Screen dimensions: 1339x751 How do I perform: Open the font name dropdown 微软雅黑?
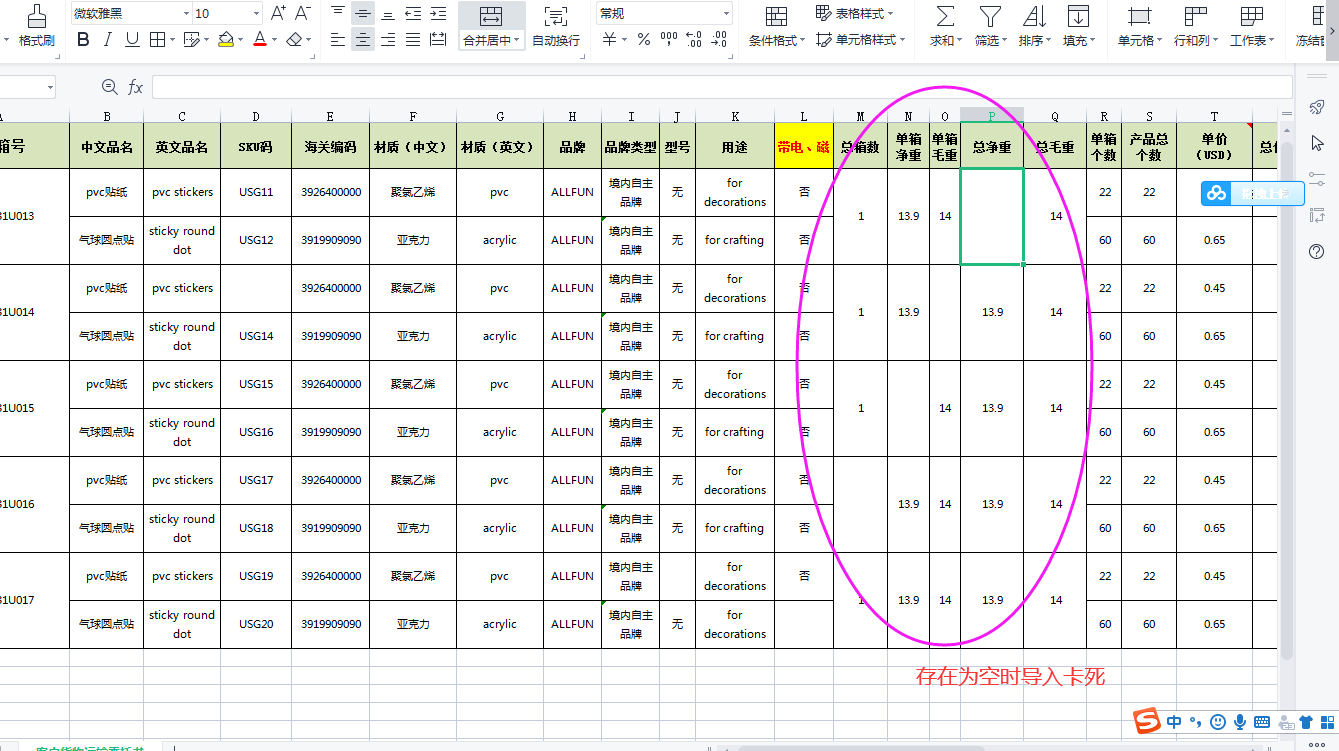click(x=186, y=14)
